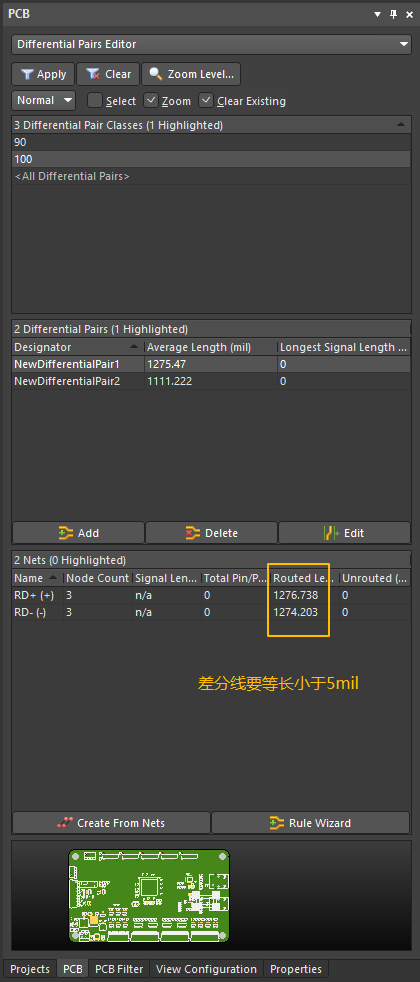Click the Edit differential pair icon

(332, 533)
